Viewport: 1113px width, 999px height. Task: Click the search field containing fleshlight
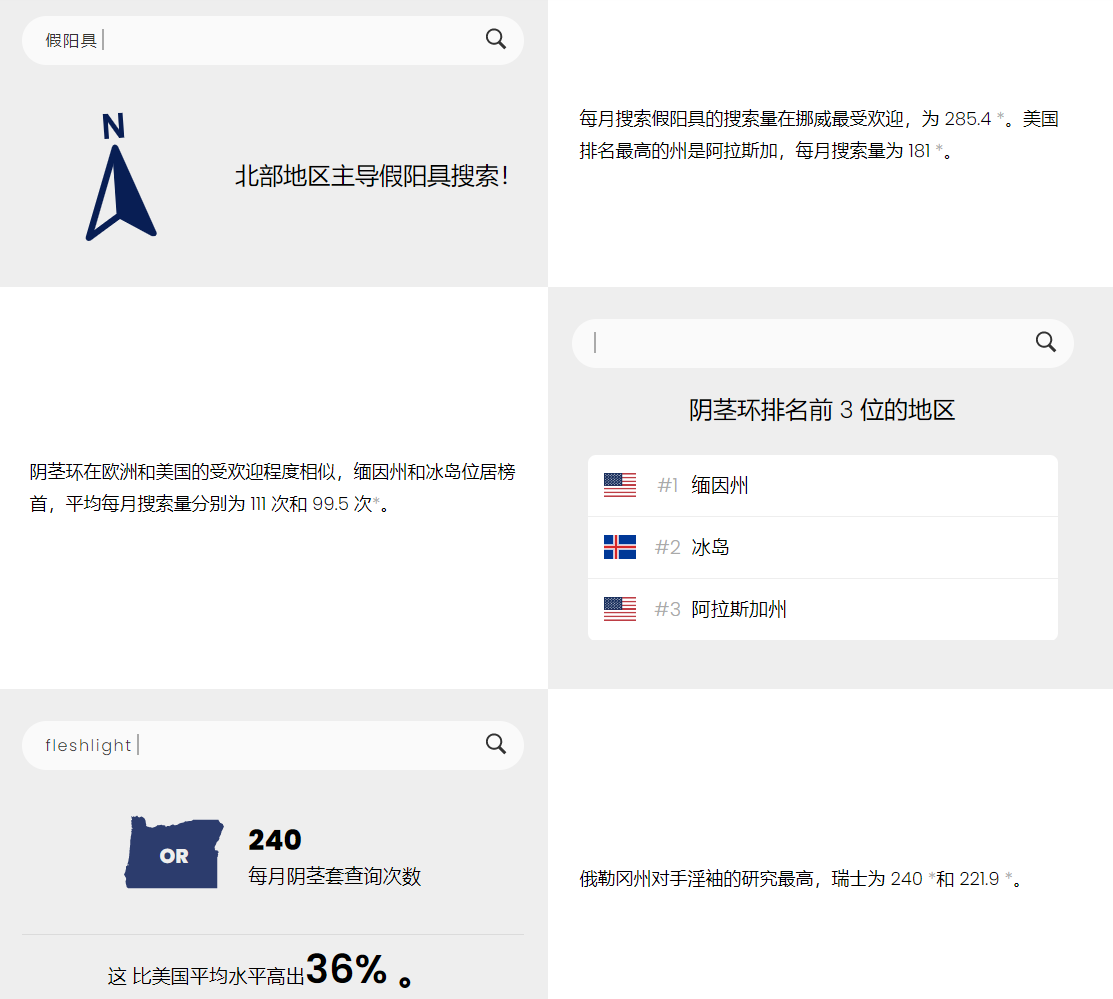pyautogui.click(x=273, y=746)
